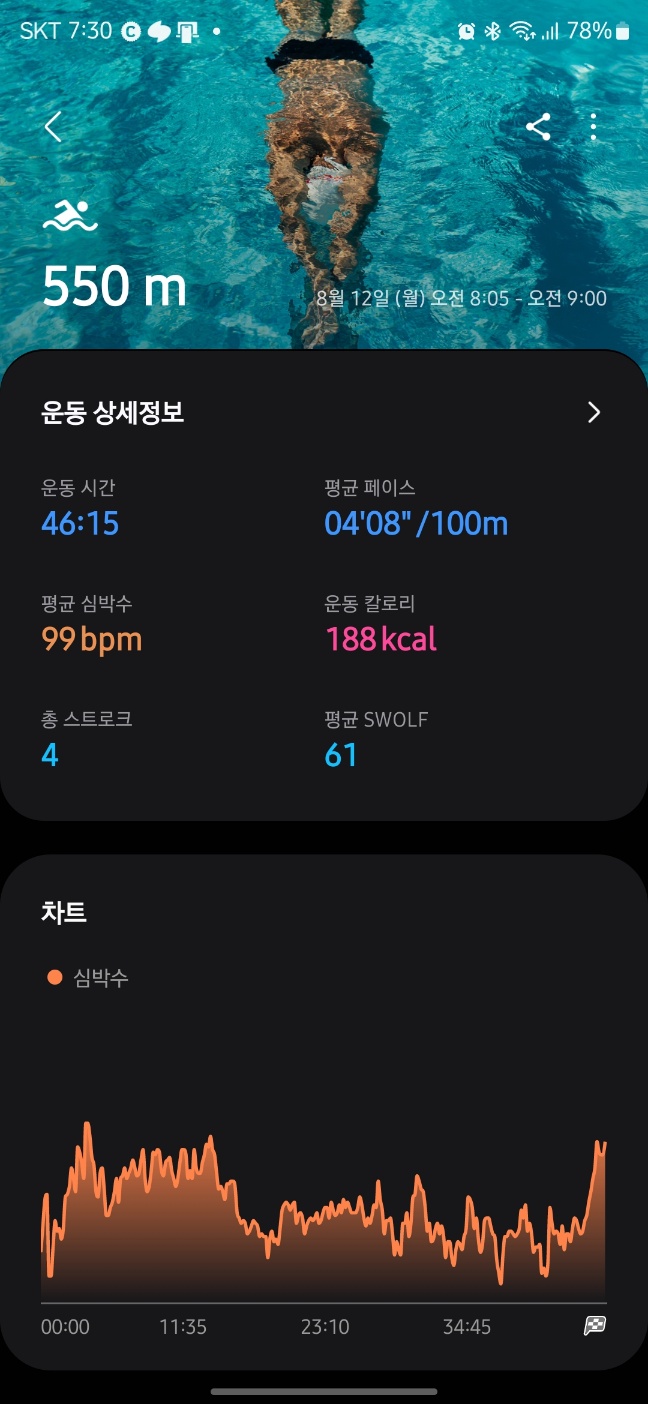The height and width of the screenshot is (1404, 648).
Task: Open detailed workout stats via the arrow
Action: point(593,412)
